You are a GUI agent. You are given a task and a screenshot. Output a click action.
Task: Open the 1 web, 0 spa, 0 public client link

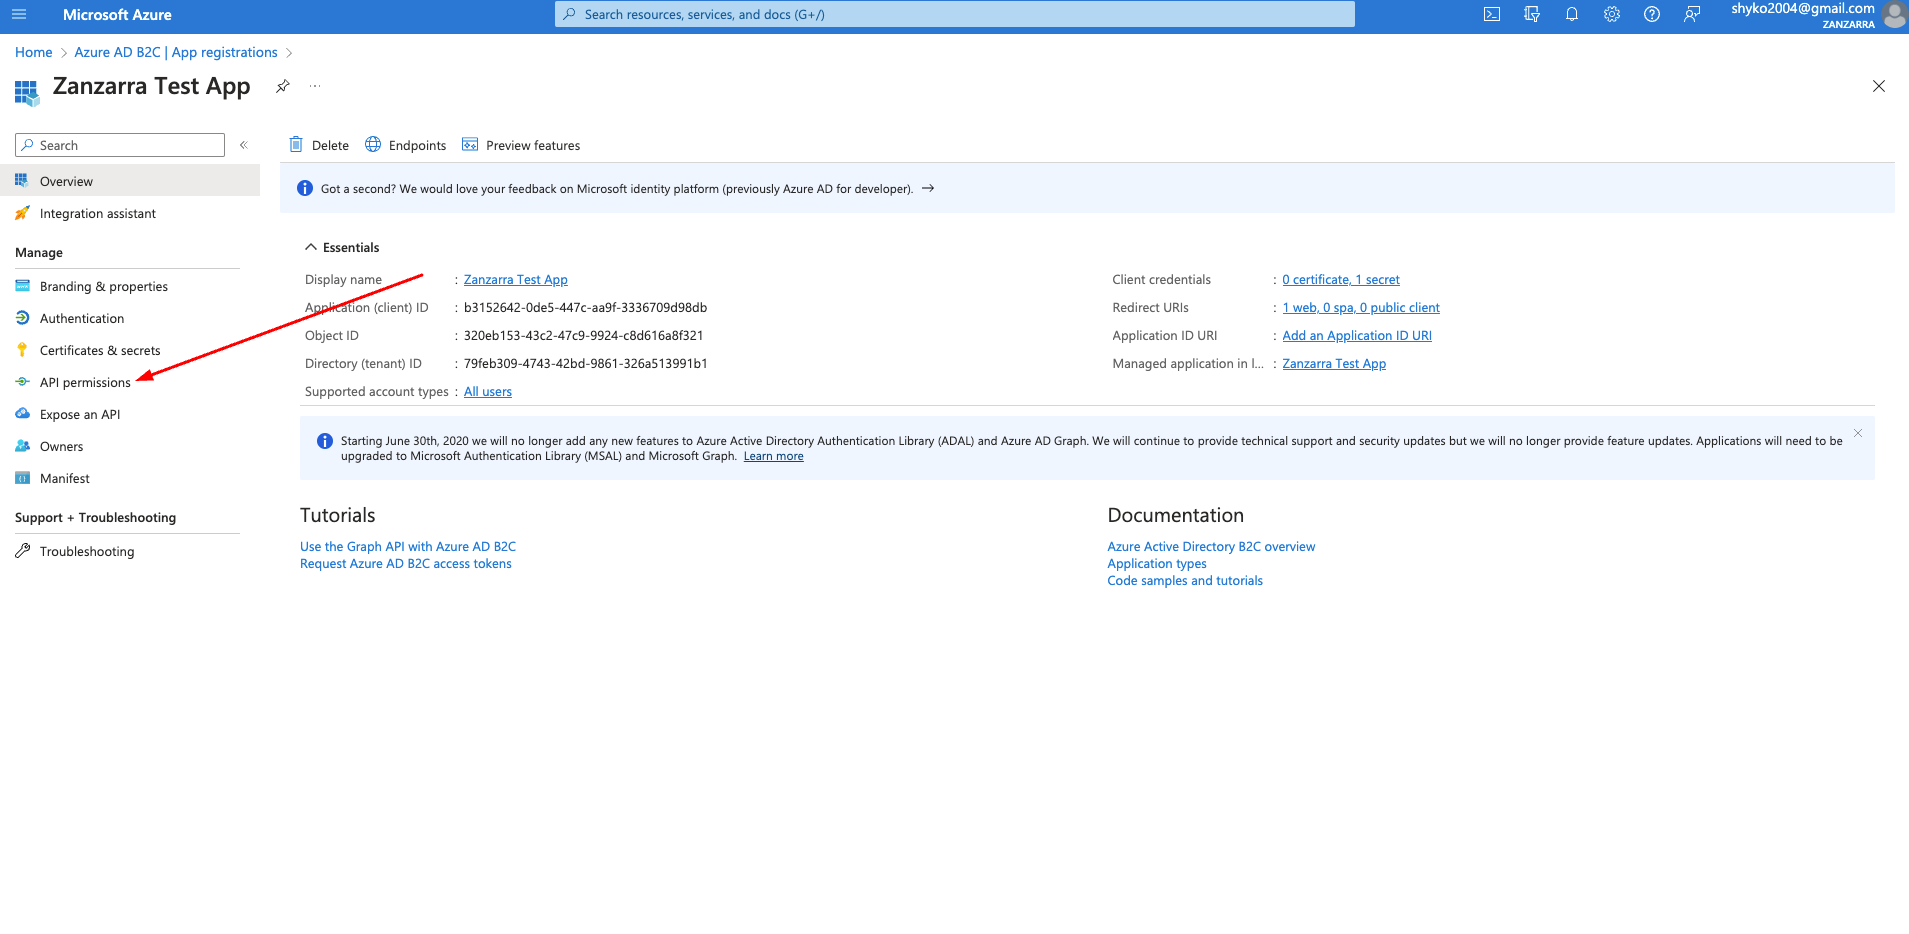[x=1361, y=308]
